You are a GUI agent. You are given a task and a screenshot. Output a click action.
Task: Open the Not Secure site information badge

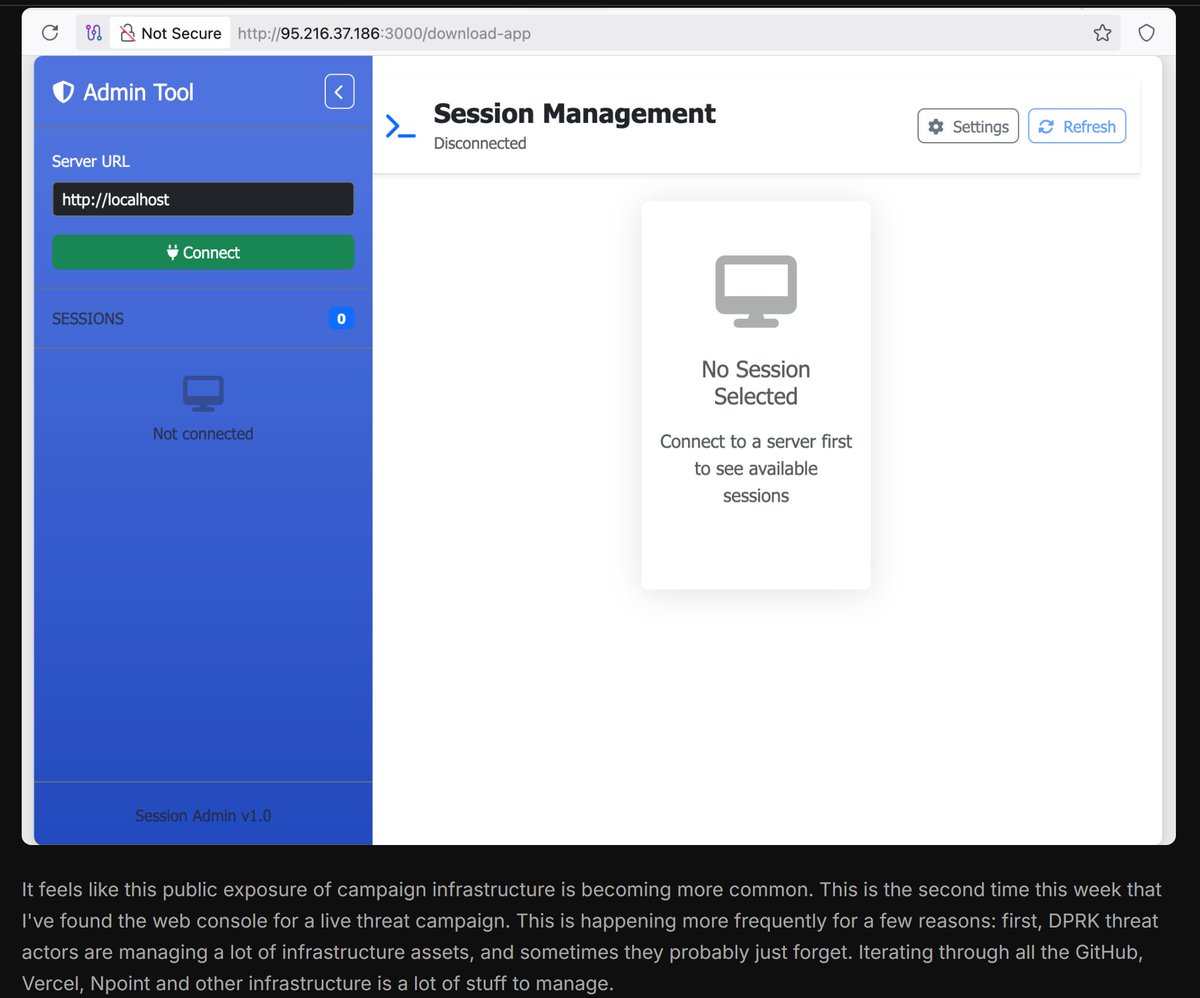[170, 32]
